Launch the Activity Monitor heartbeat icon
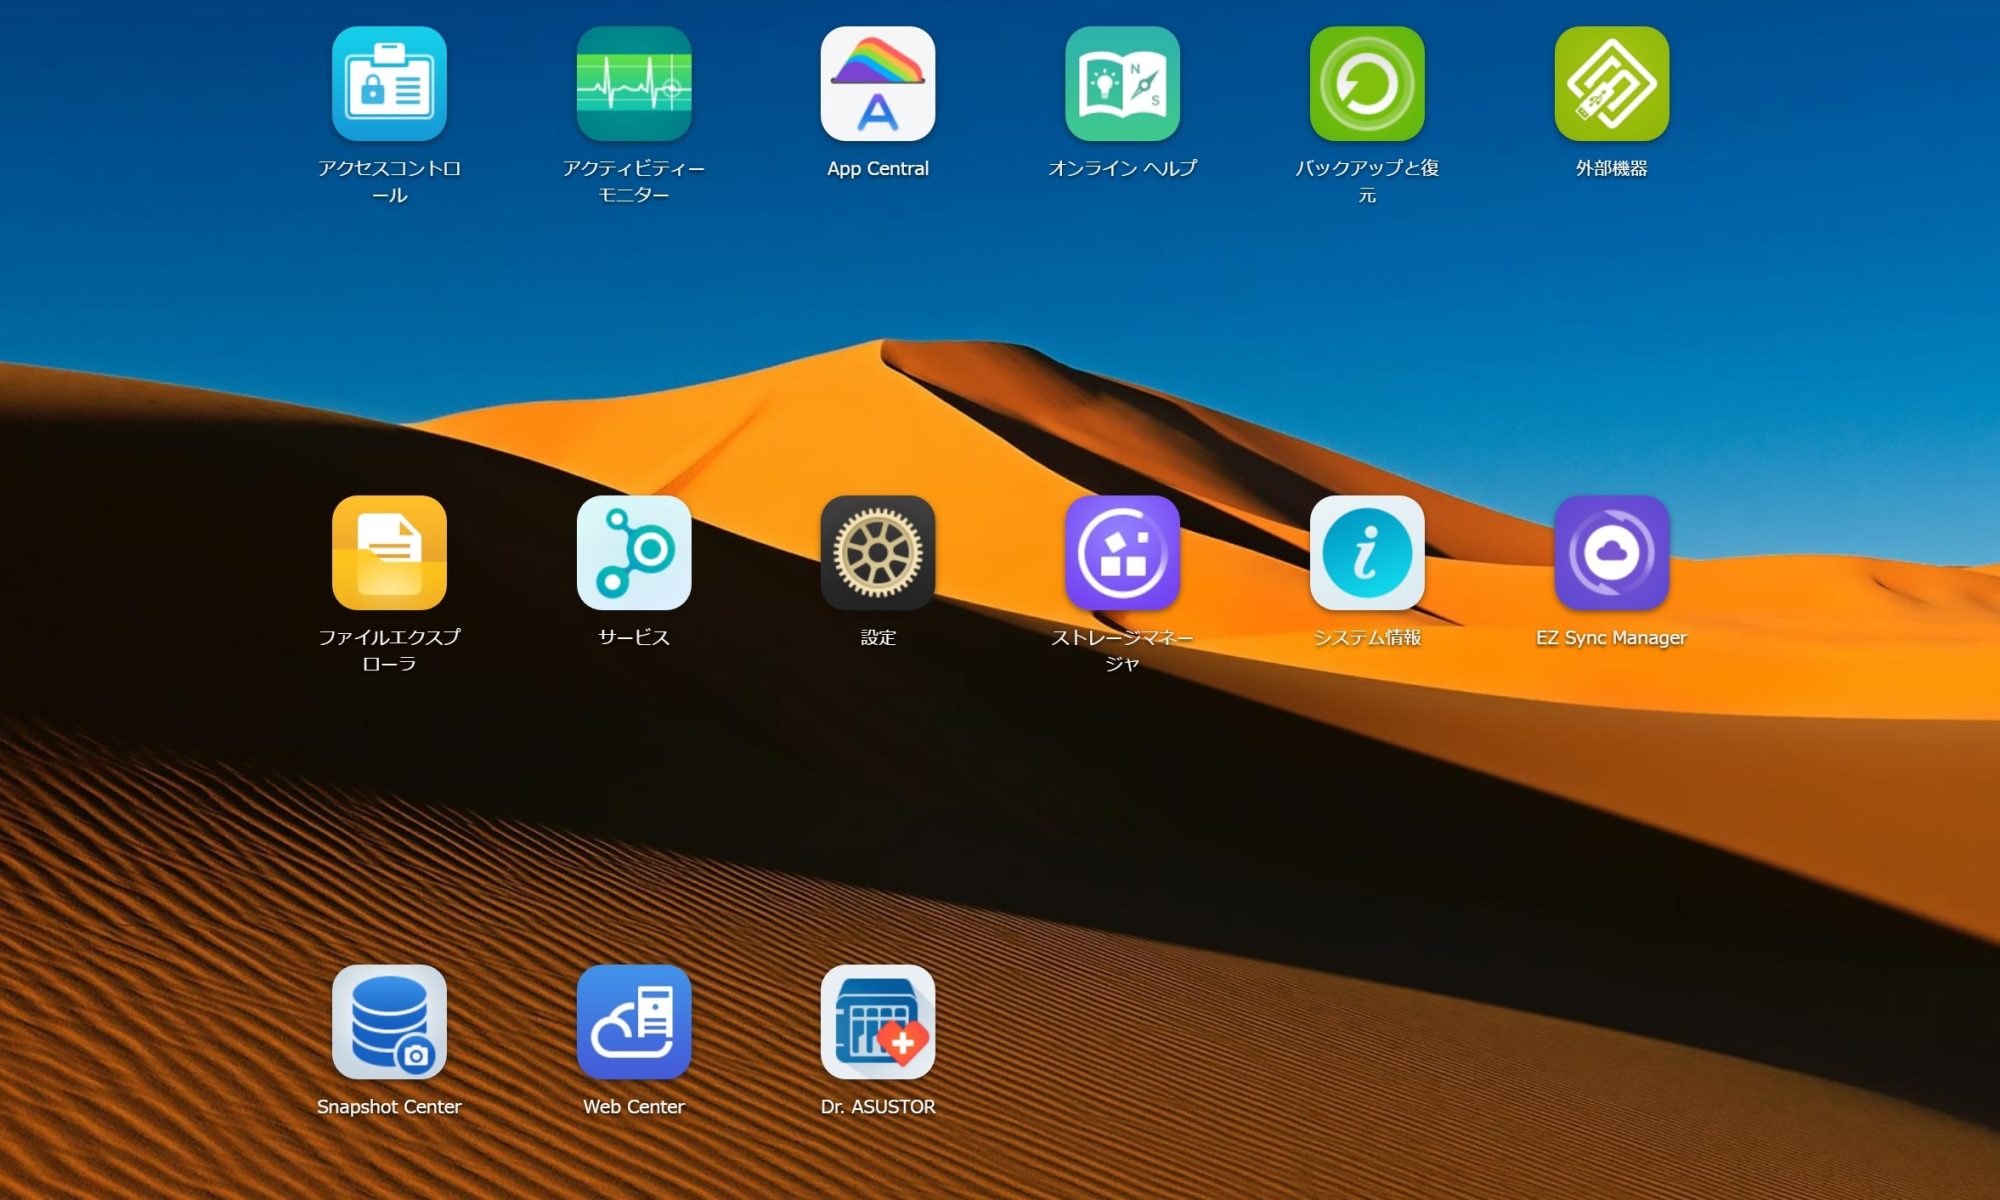Viewport: 2000px width, 1200px height. [633, 84]
